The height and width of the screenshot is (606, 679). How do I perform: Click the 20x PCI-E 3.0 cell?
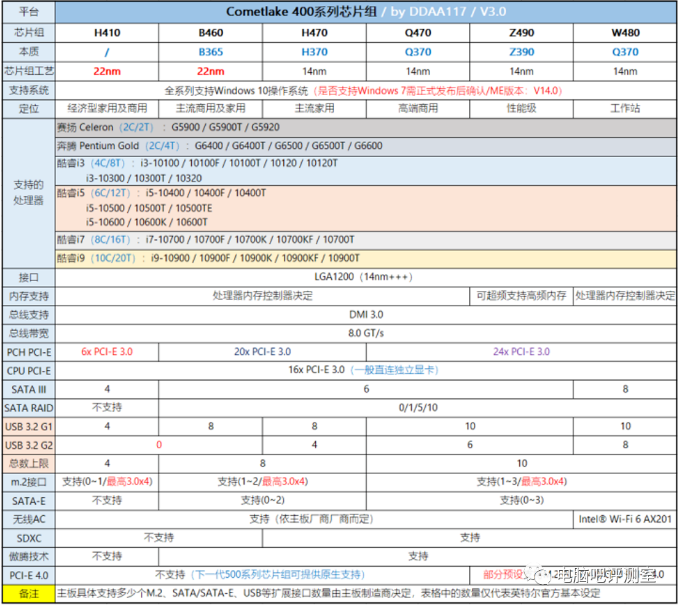(x=262, y=352)
